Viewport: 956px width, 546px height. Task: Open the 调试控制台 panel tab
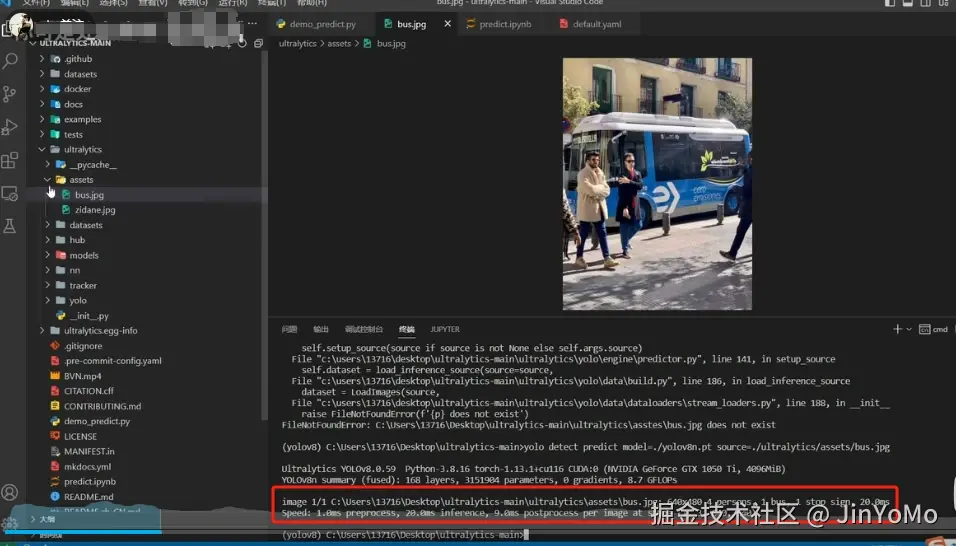(364, 329)
